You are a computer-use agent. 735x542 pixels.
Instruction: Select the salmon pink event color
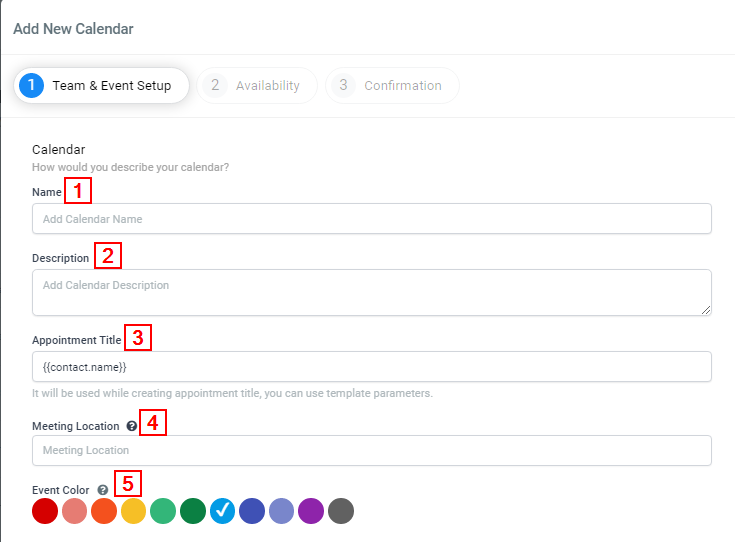pyautogui.click(x=74, y=511)
